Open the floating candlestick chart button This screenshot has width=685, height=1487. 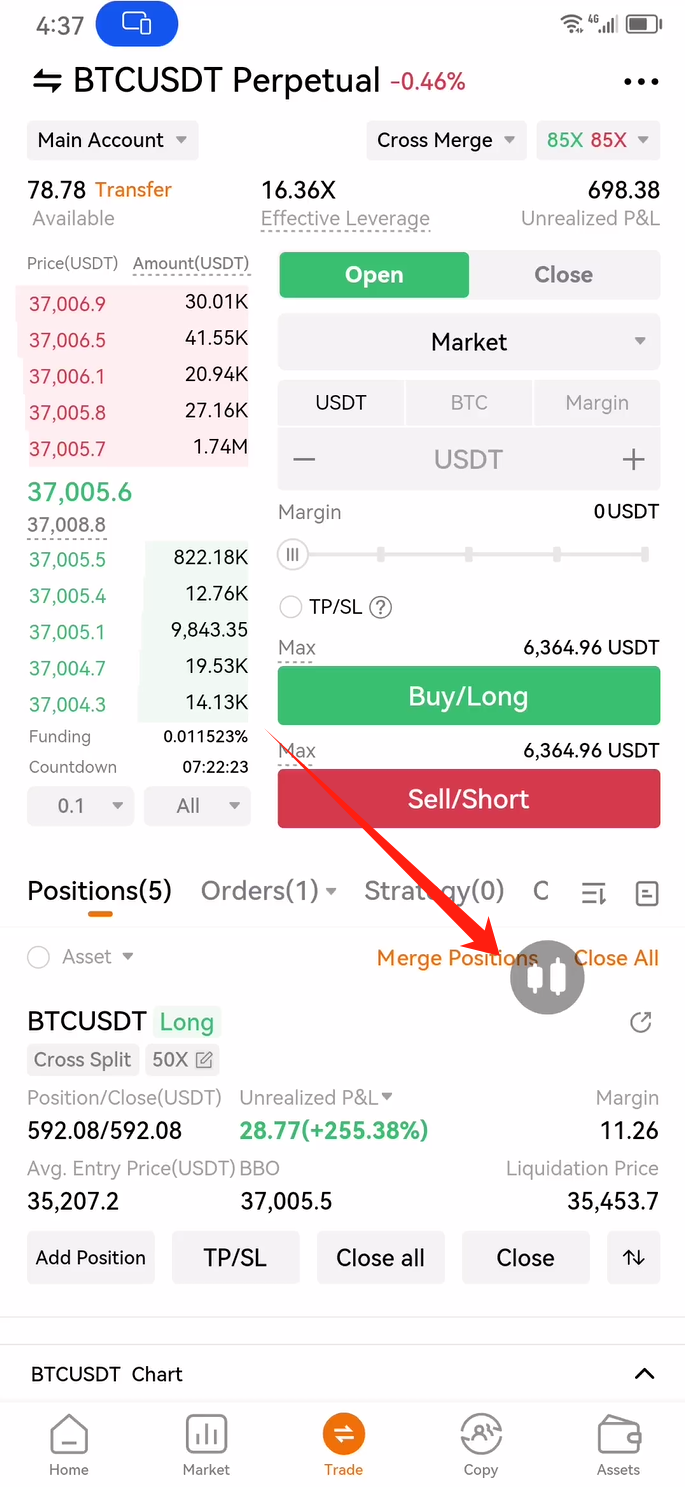click(547, 977)
